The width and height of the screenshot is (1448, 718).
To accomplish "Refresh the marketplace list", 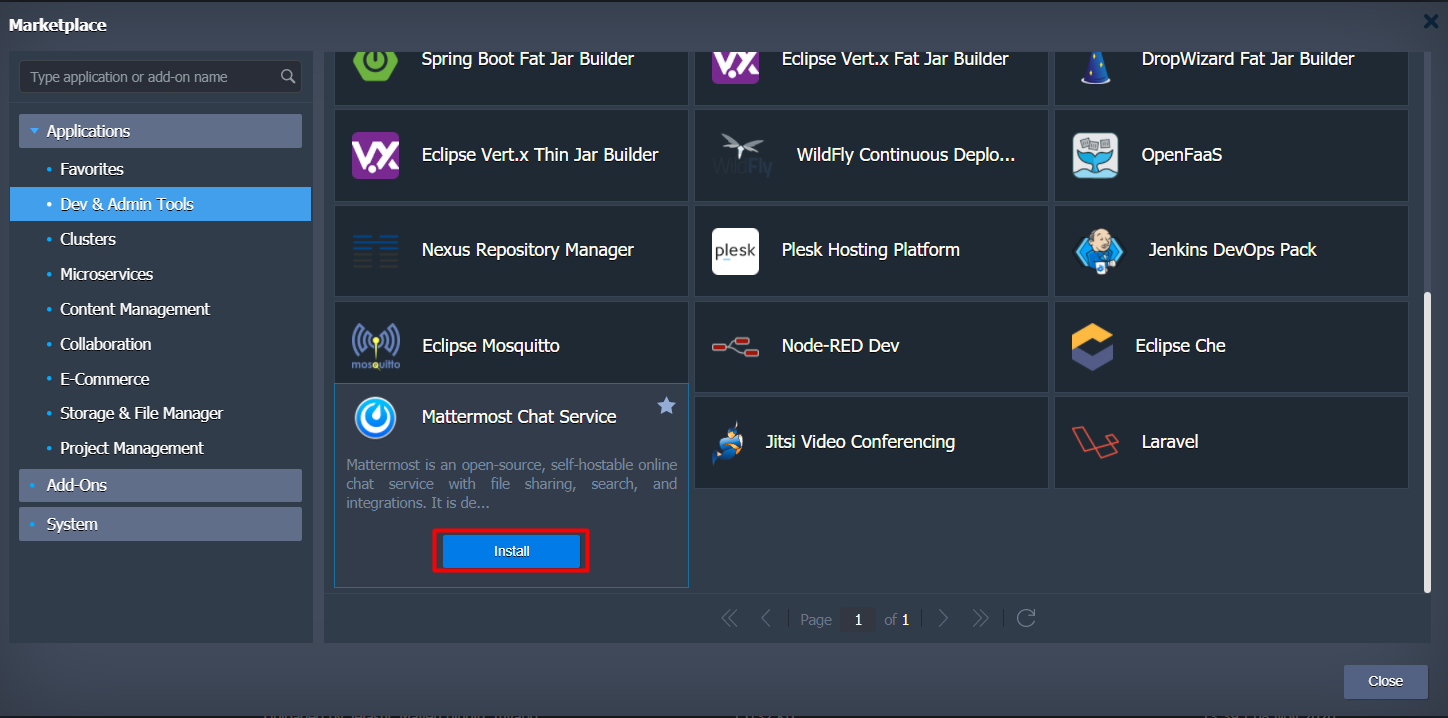I will coord(1025,619).
